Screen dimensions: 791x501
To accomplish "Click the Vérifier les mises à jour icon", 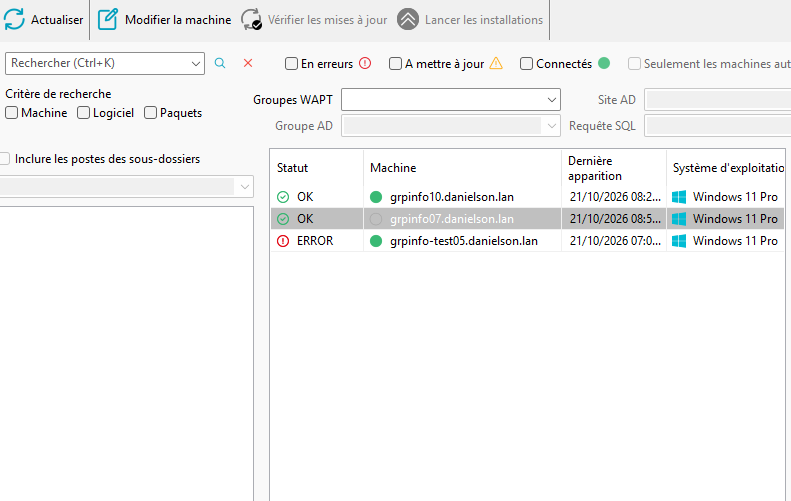I will pos(251,19).
